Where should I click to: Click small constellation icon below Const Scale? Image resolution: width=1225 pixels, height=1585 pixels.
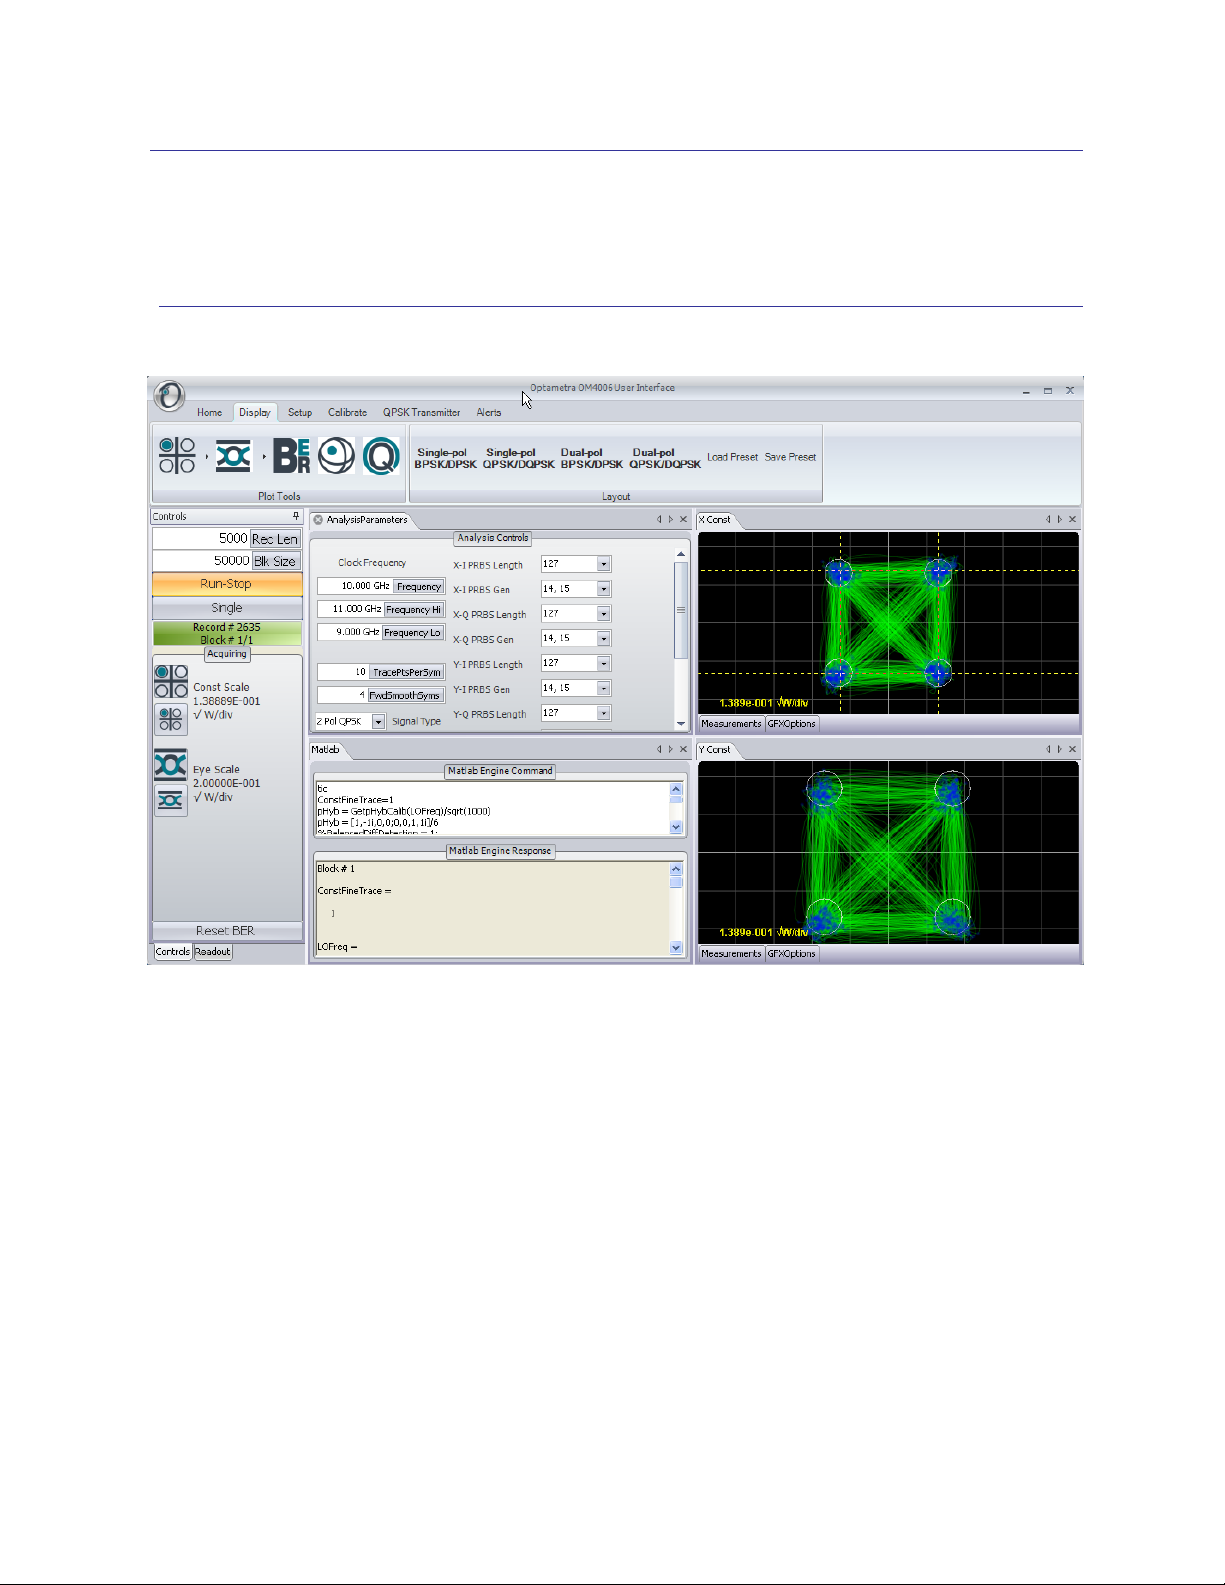click(x=171, y=719)
